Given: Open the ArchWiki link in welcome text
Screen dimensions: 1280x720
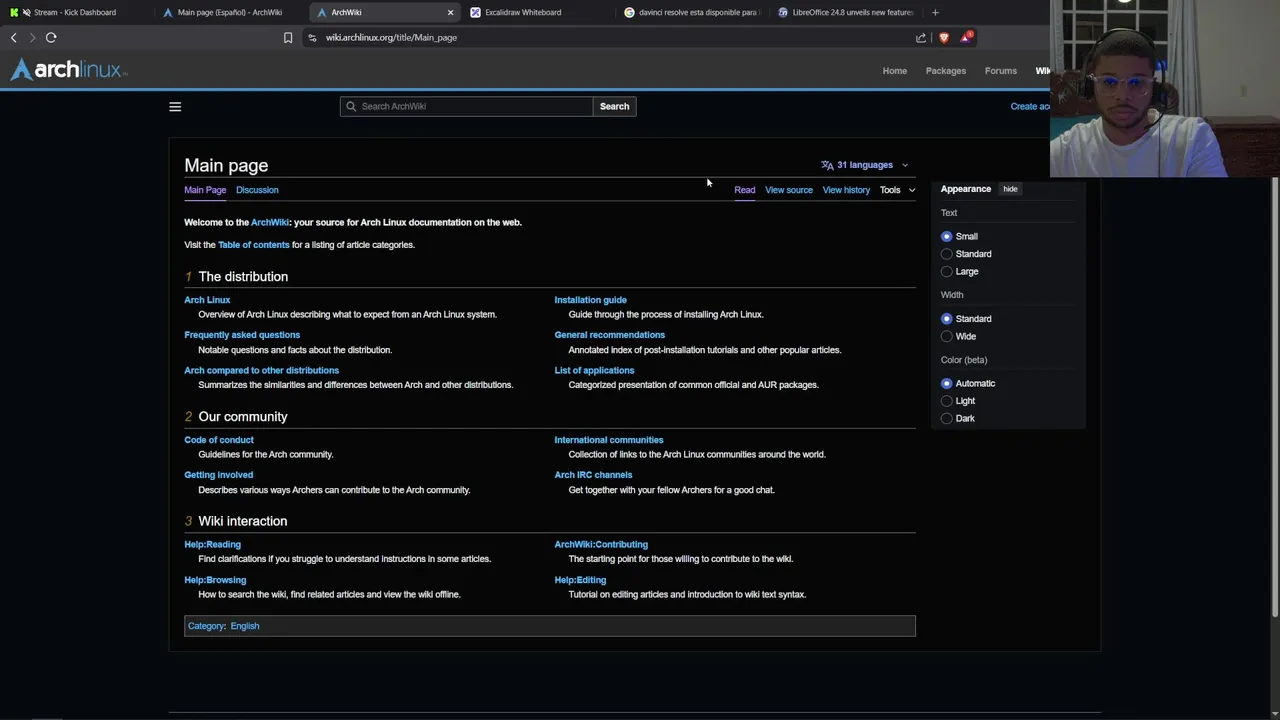Looking at the screenshot, I should point(269,222).
